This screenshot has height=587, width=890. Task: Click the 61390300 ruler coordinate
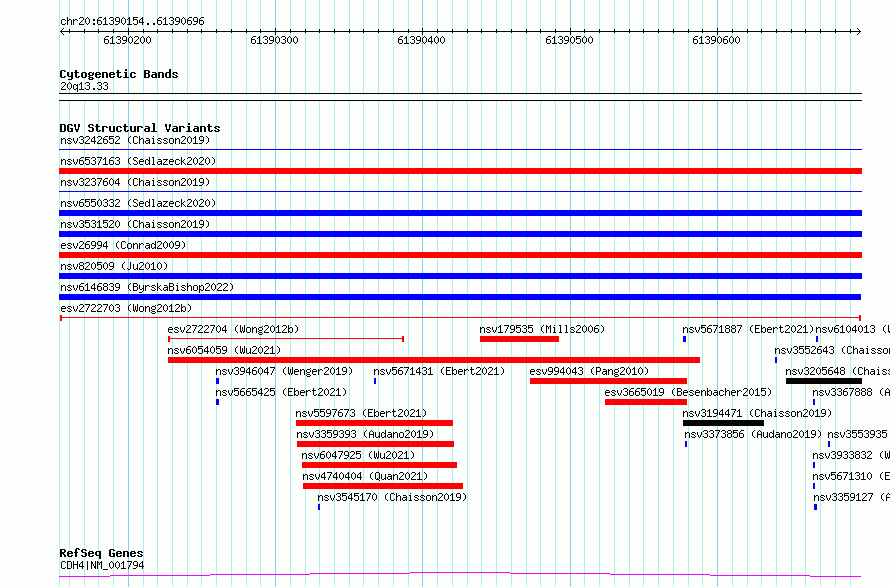274,40
